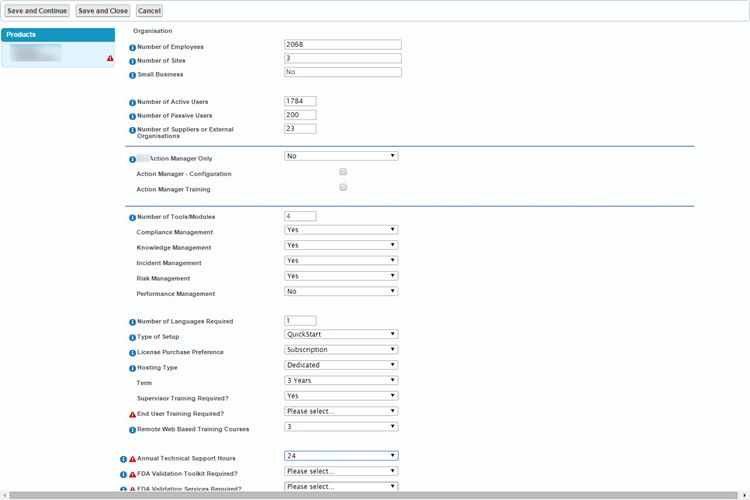Viewport: 750px width, 500px height.
Task: Open the Type of Setup dropdown
Action: coord(341,334)
